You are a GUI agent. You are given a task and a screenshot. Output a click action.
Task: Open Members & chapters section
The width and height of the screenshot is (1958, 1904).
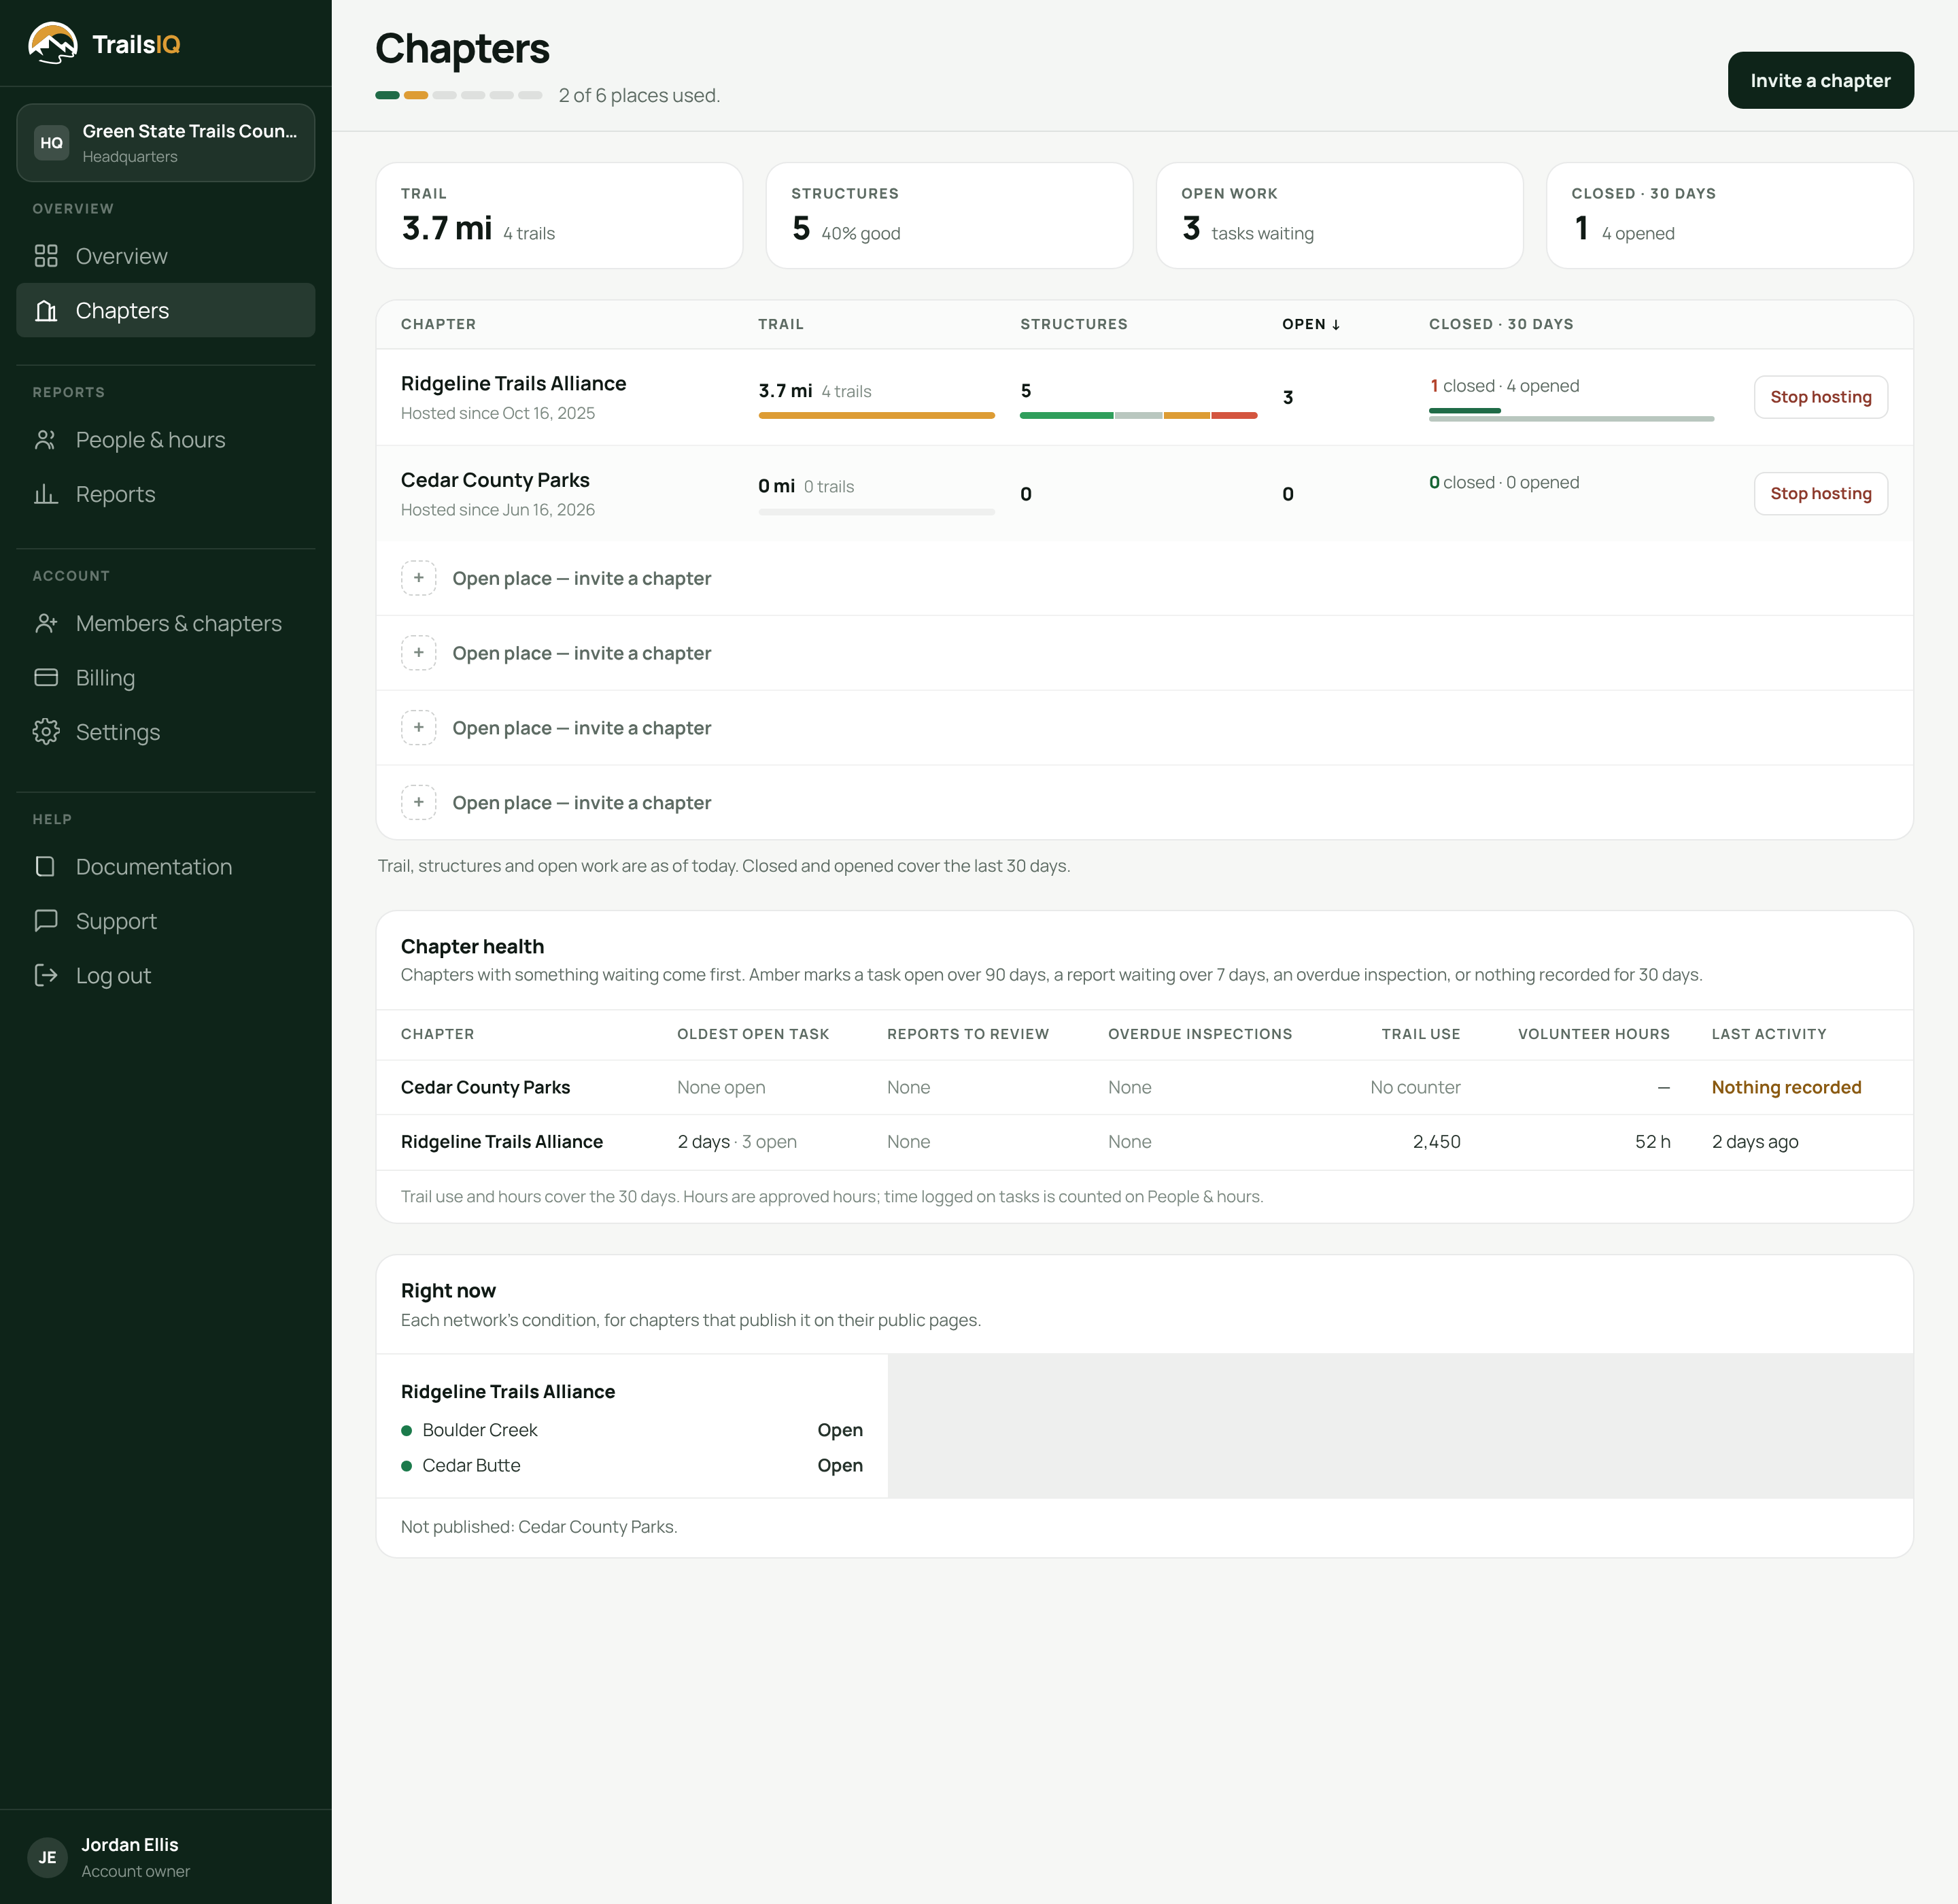(166, 623)
